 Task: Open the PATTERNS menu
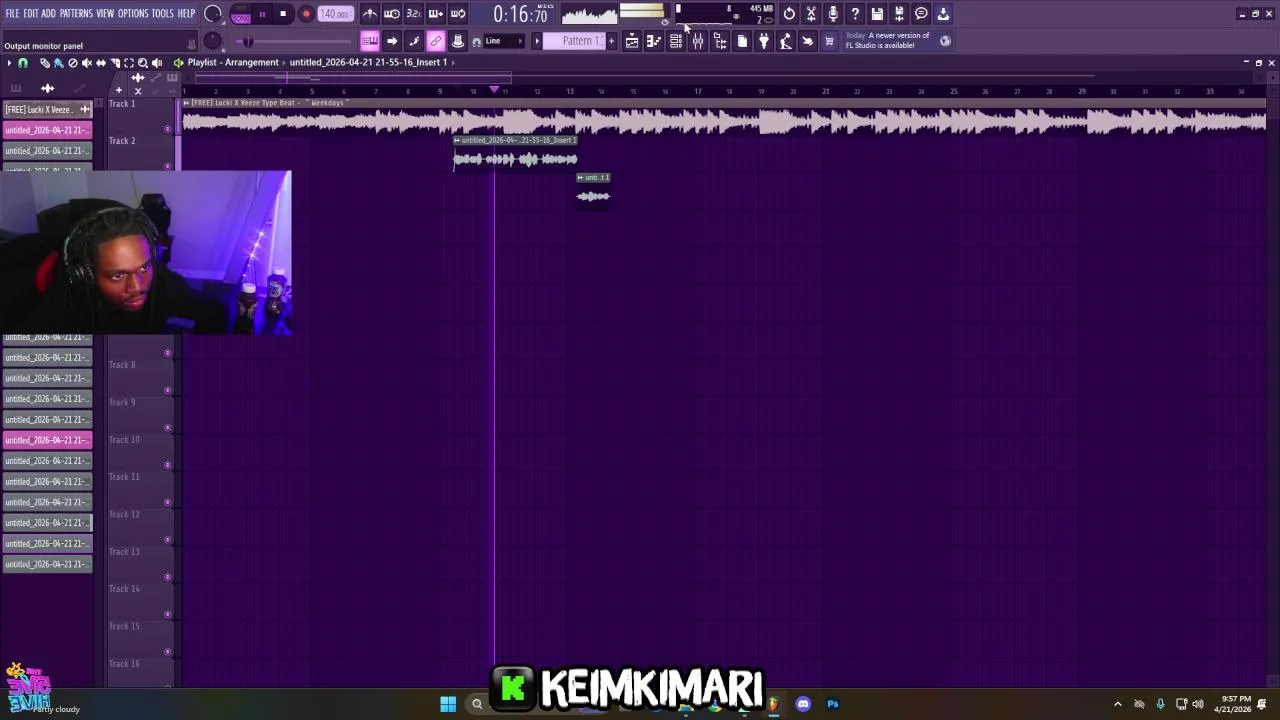(x=76, y=14)
